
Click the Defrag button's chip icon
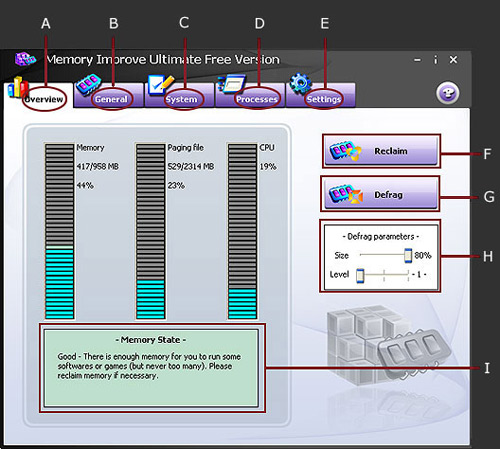(345, 194)
